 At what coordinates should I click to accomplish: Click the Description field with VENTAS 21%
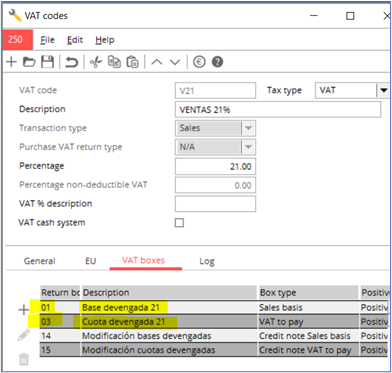278,110
